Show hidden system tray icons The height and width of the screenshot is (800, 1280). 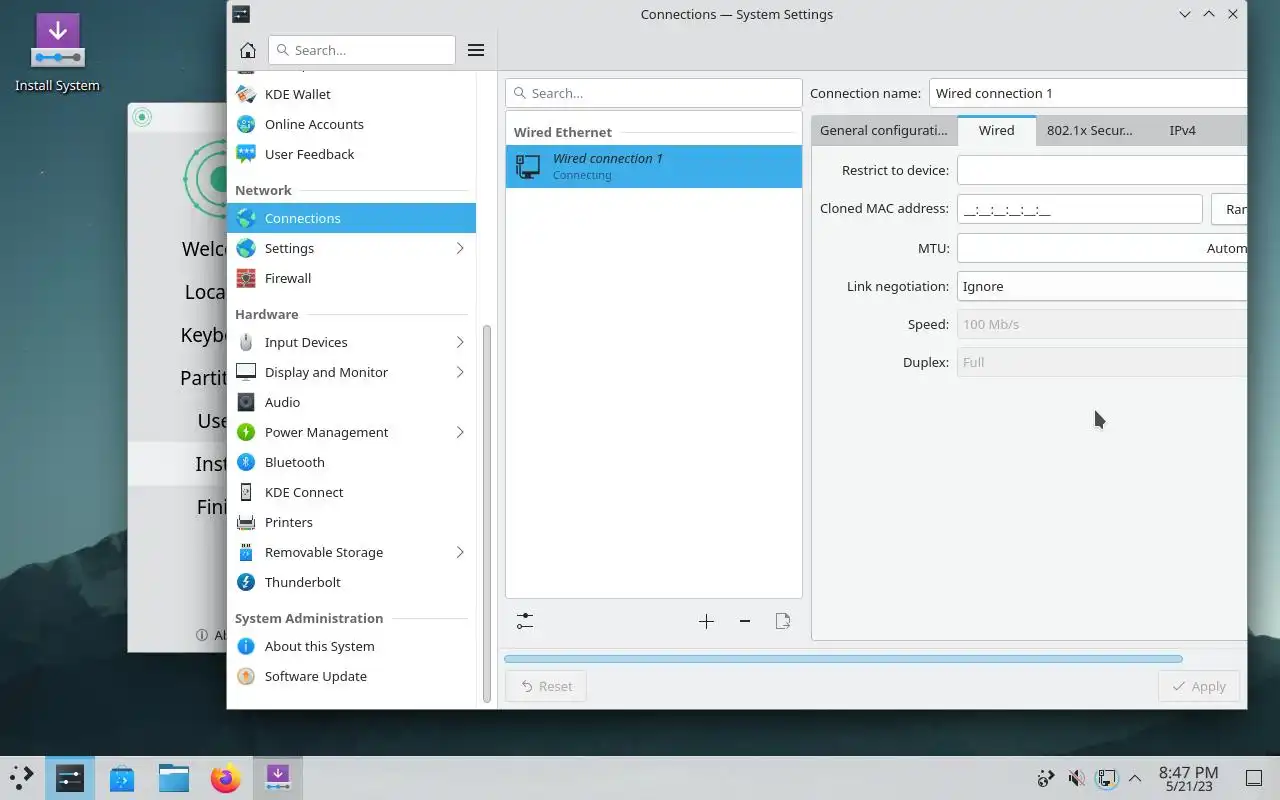pos(1135,777)
